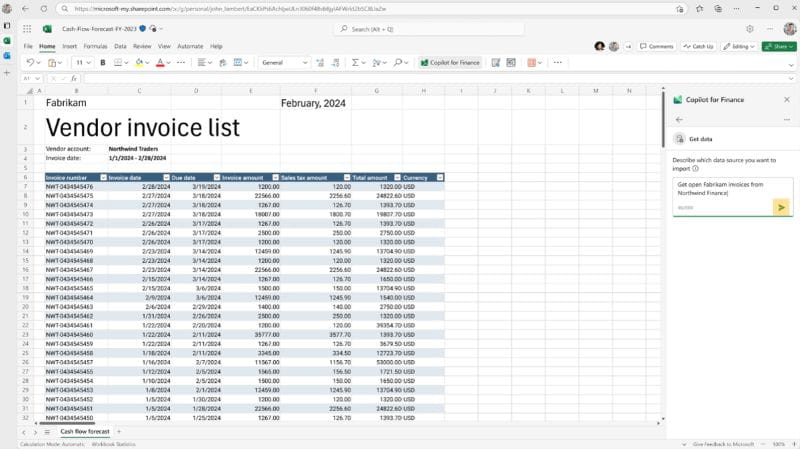Apply the yellow fill color
This screenshot has height=449, width=800.
coord(139,63)
